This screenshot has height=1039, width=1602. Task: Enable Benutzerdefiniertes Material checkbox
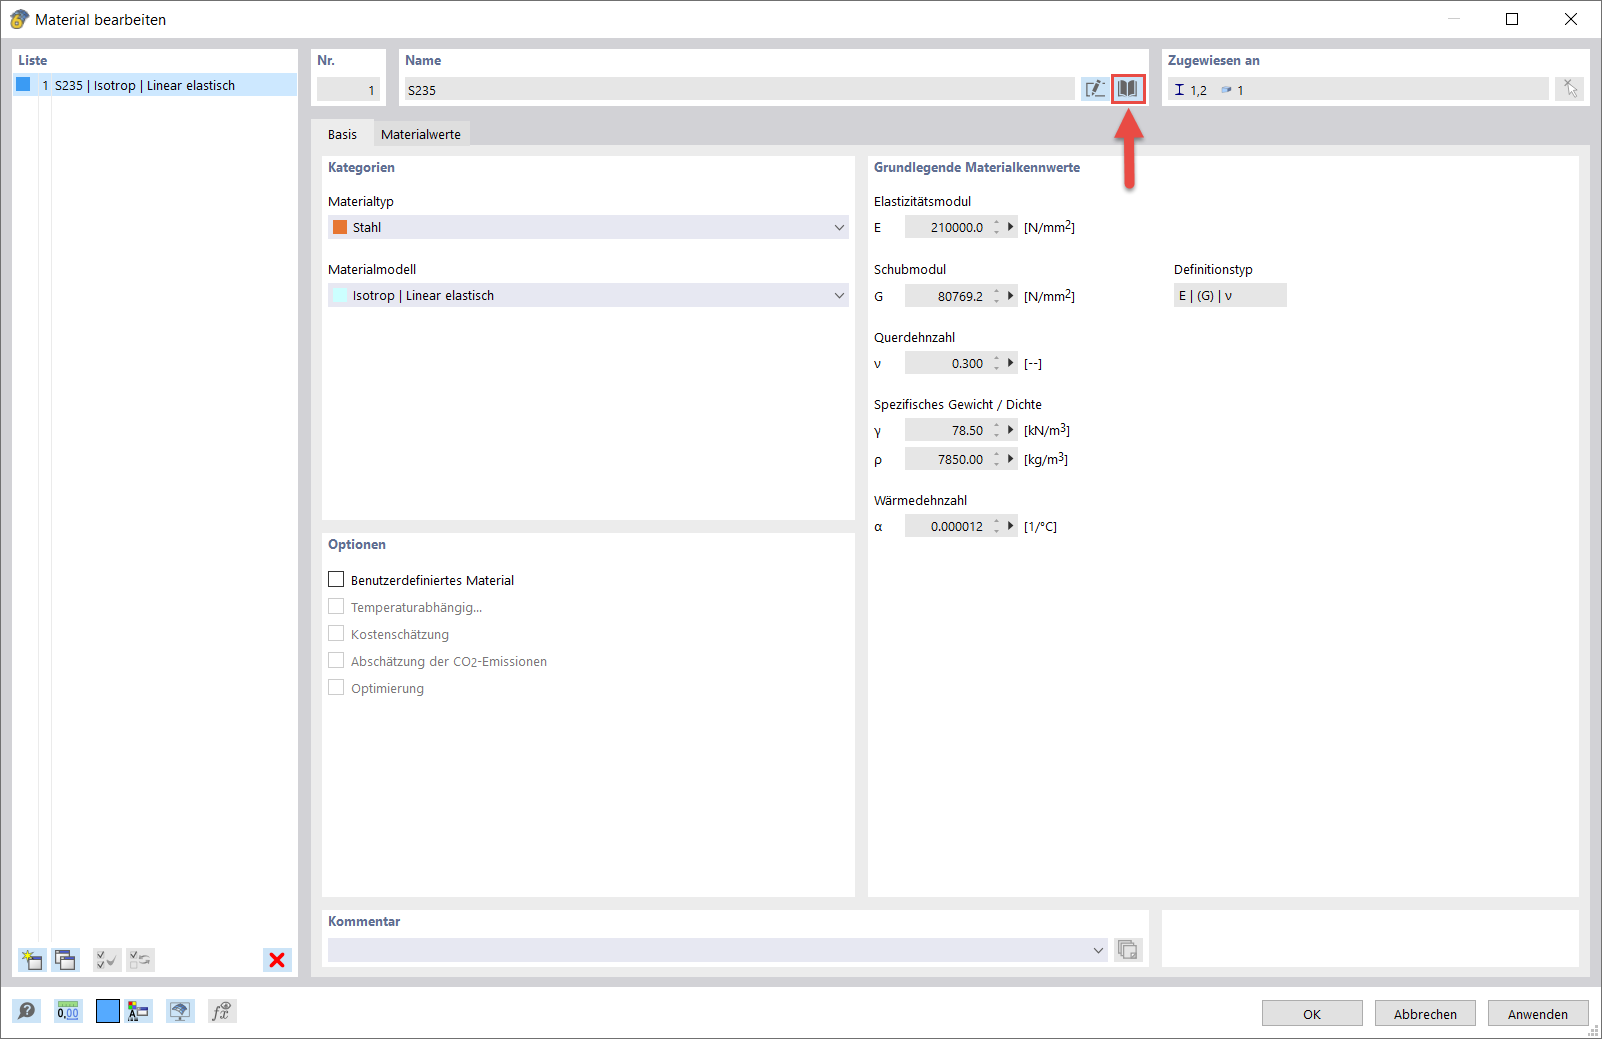[x=336, y=580]
